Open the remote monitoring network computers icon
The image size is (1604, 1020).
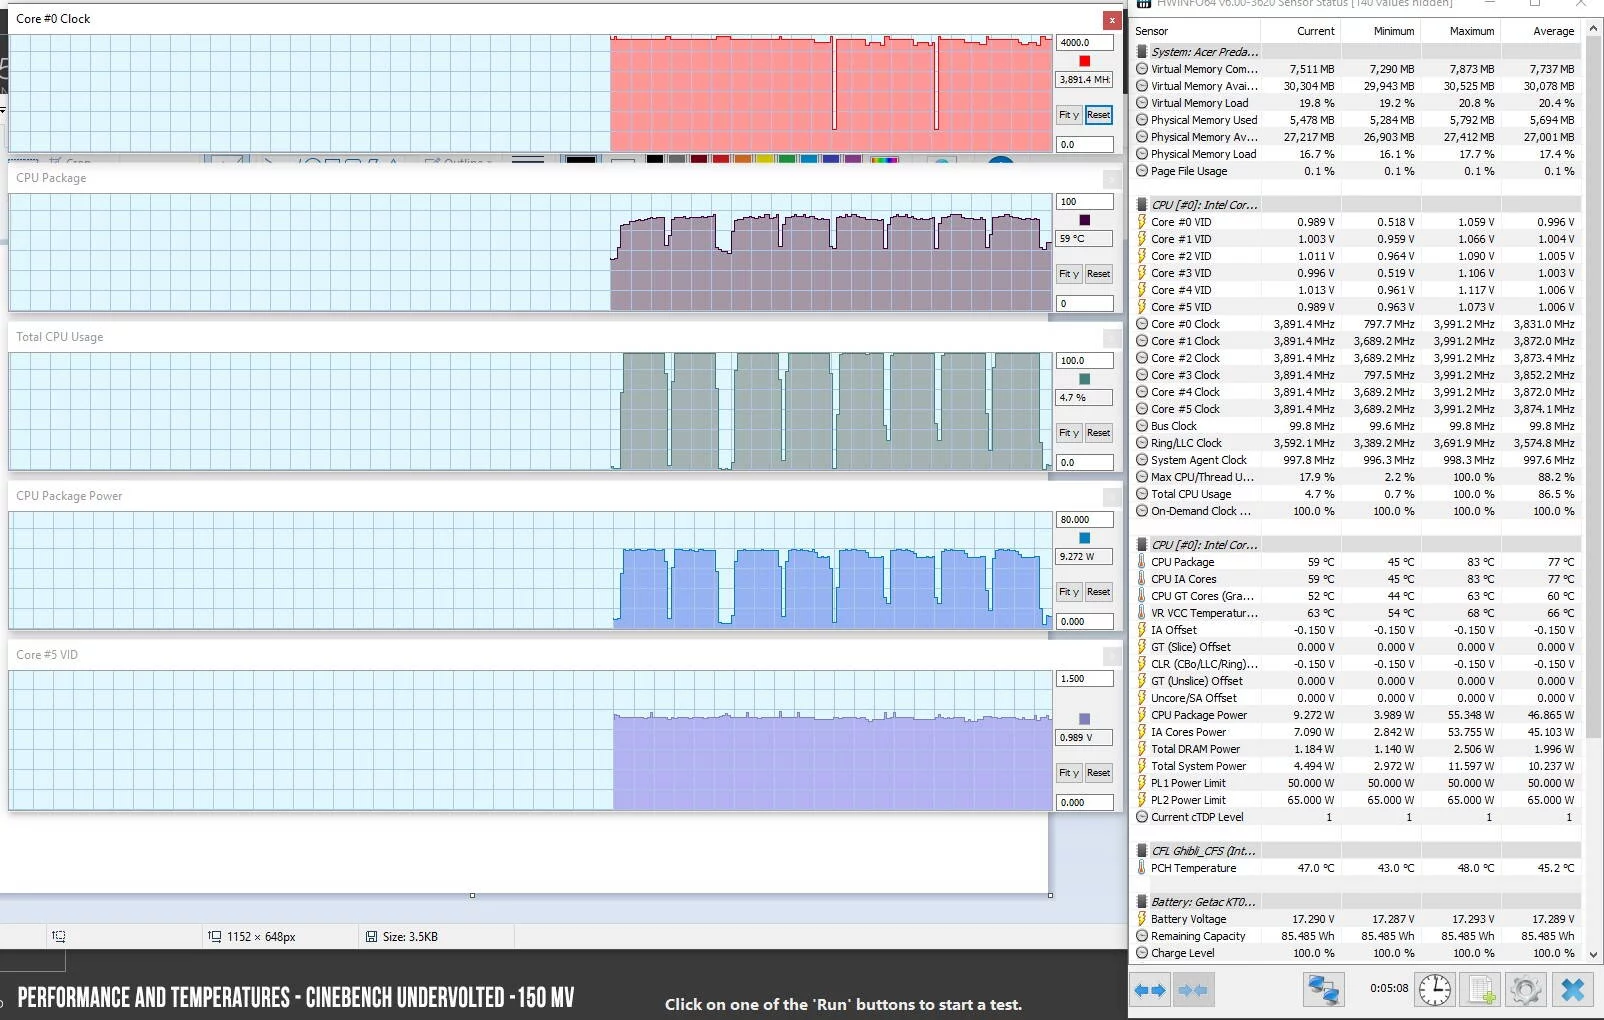click(1323, 990)
